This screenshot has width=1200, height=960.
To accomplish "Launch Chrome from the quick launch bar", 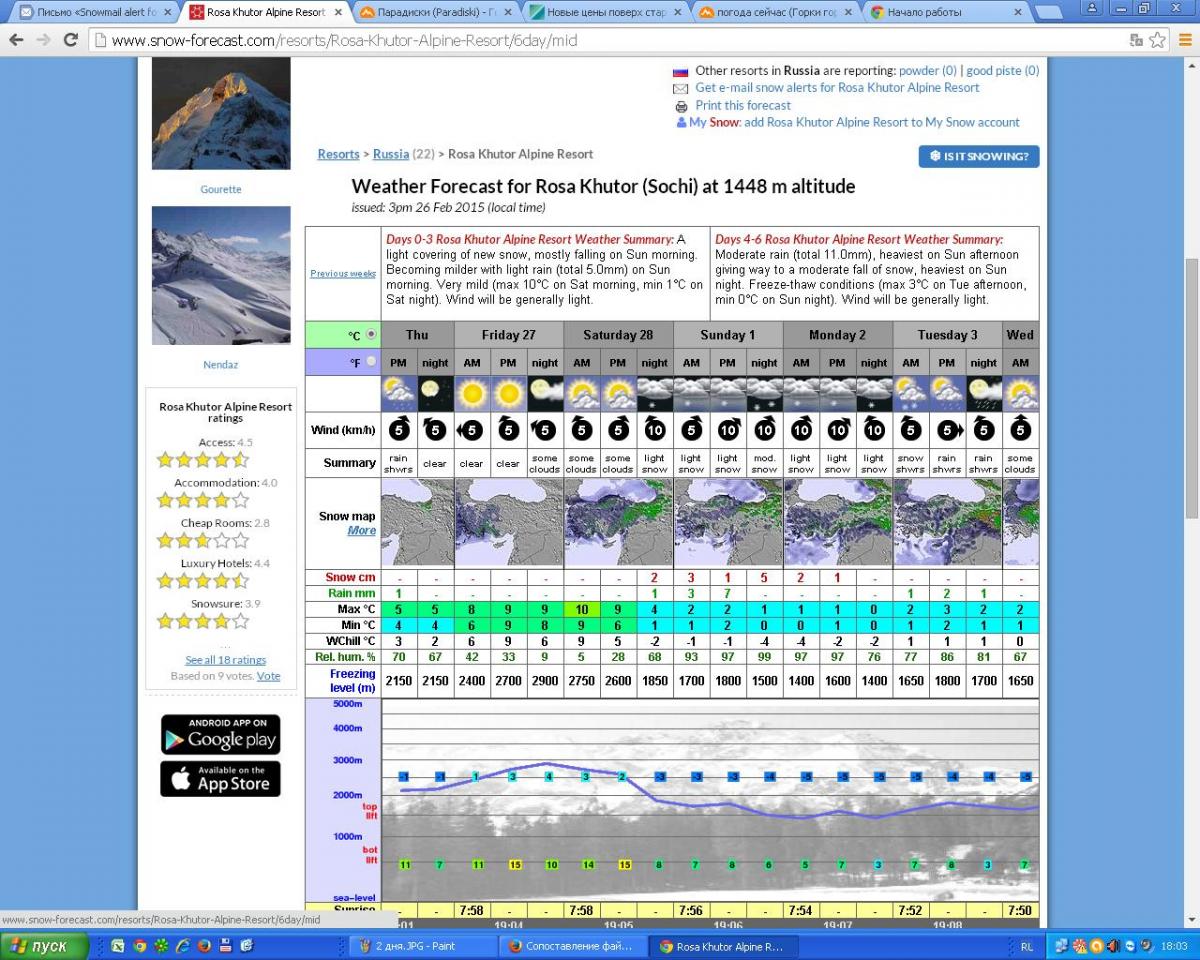I will pos(140,945).
